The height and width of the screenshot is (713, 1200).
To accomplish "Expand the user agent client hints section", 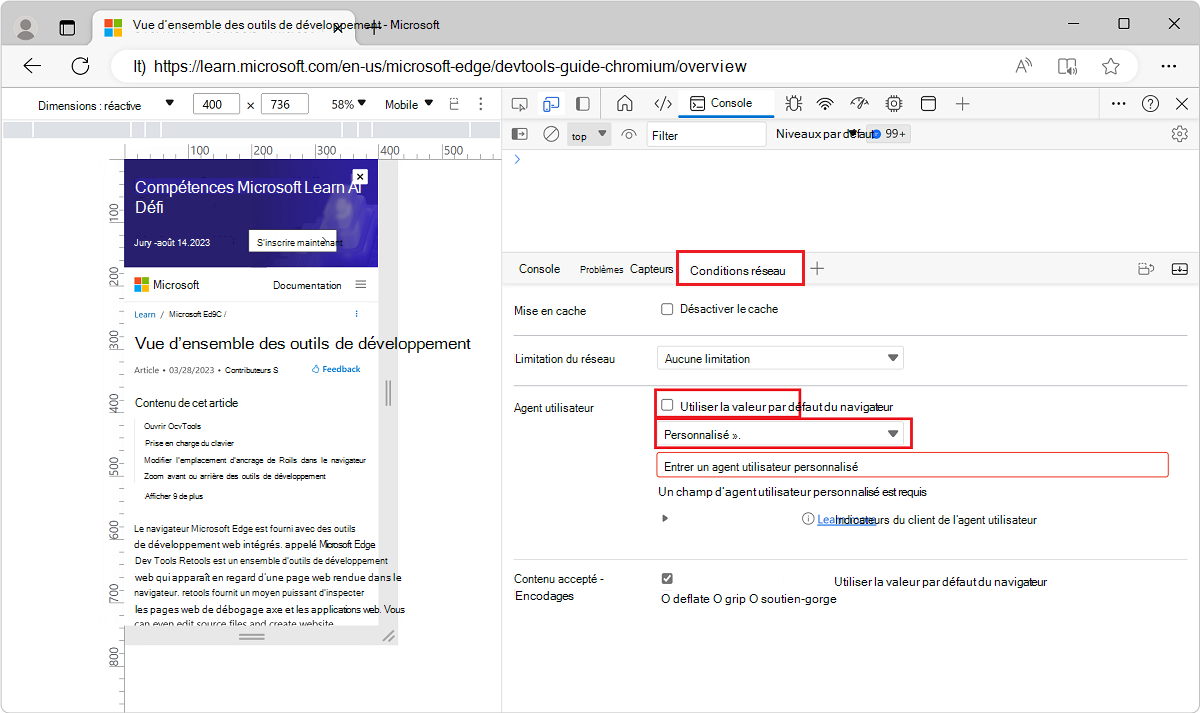I will pyautogui.click(x=665, y=518).
